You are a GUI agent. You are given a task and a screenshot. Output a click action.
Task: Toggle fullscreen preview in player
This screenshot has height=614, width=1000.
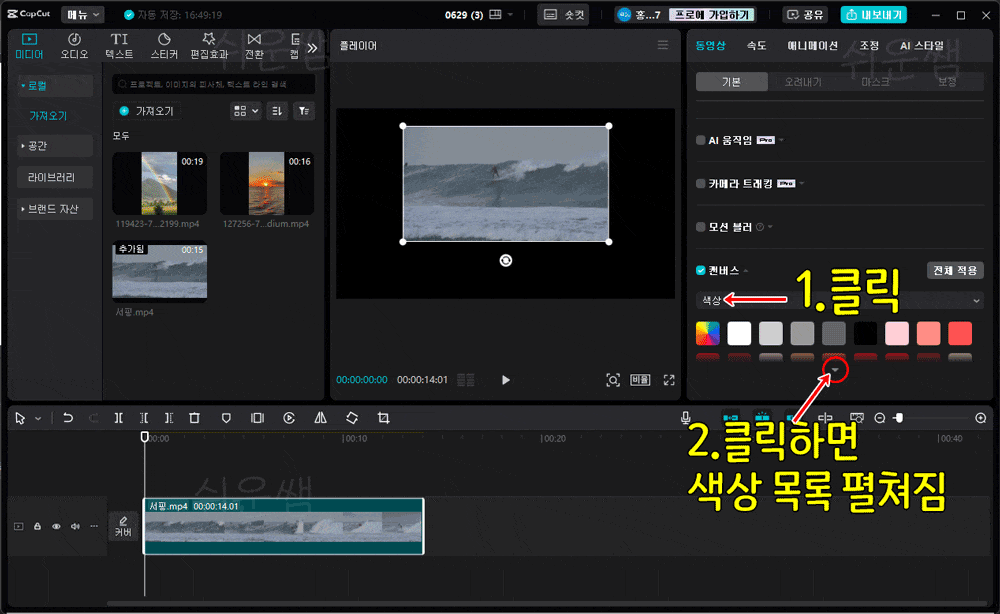pyautogui.click(x=669, y=380)
